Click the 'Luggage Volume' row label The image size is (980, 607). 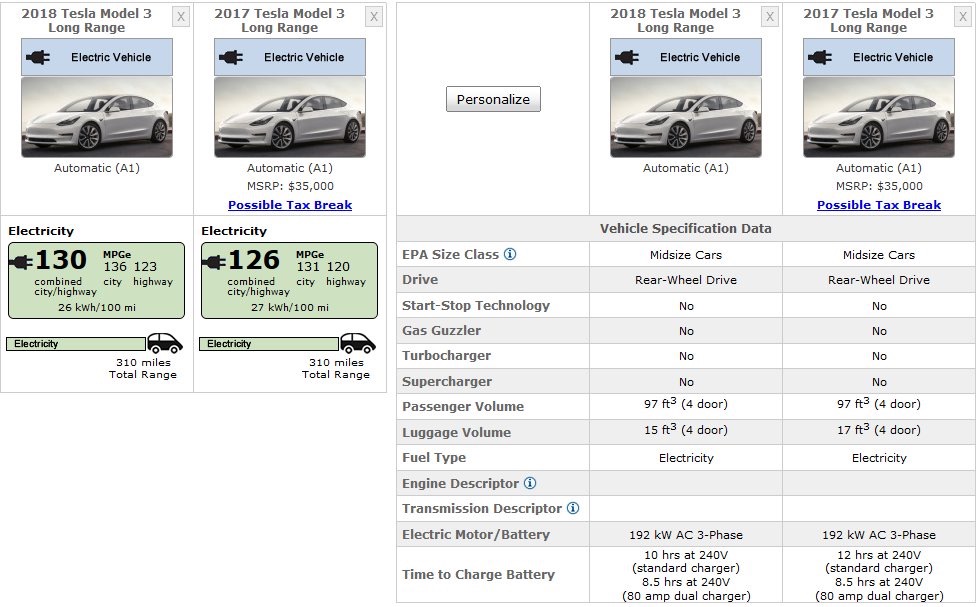(456, 432)
